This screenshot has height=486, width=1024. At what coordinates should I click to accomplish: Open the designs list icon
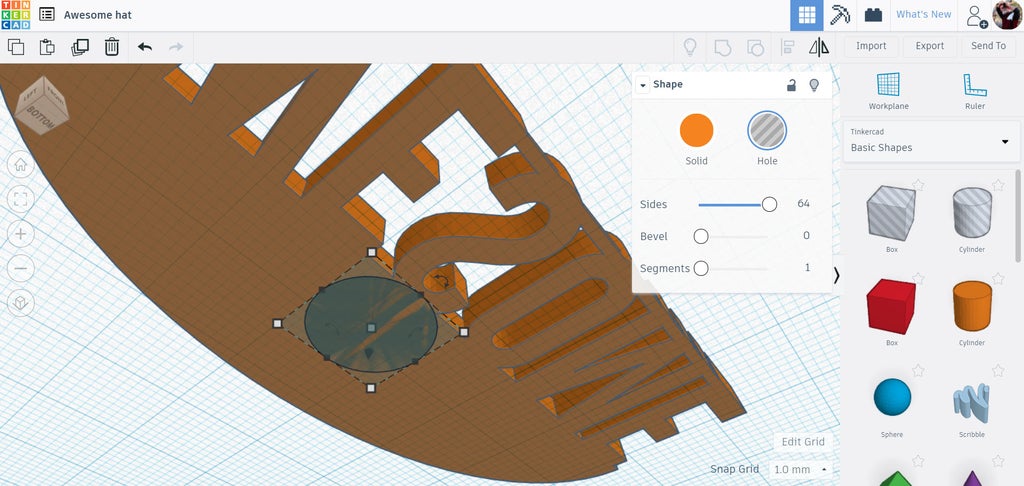click(x=46, y=14)
